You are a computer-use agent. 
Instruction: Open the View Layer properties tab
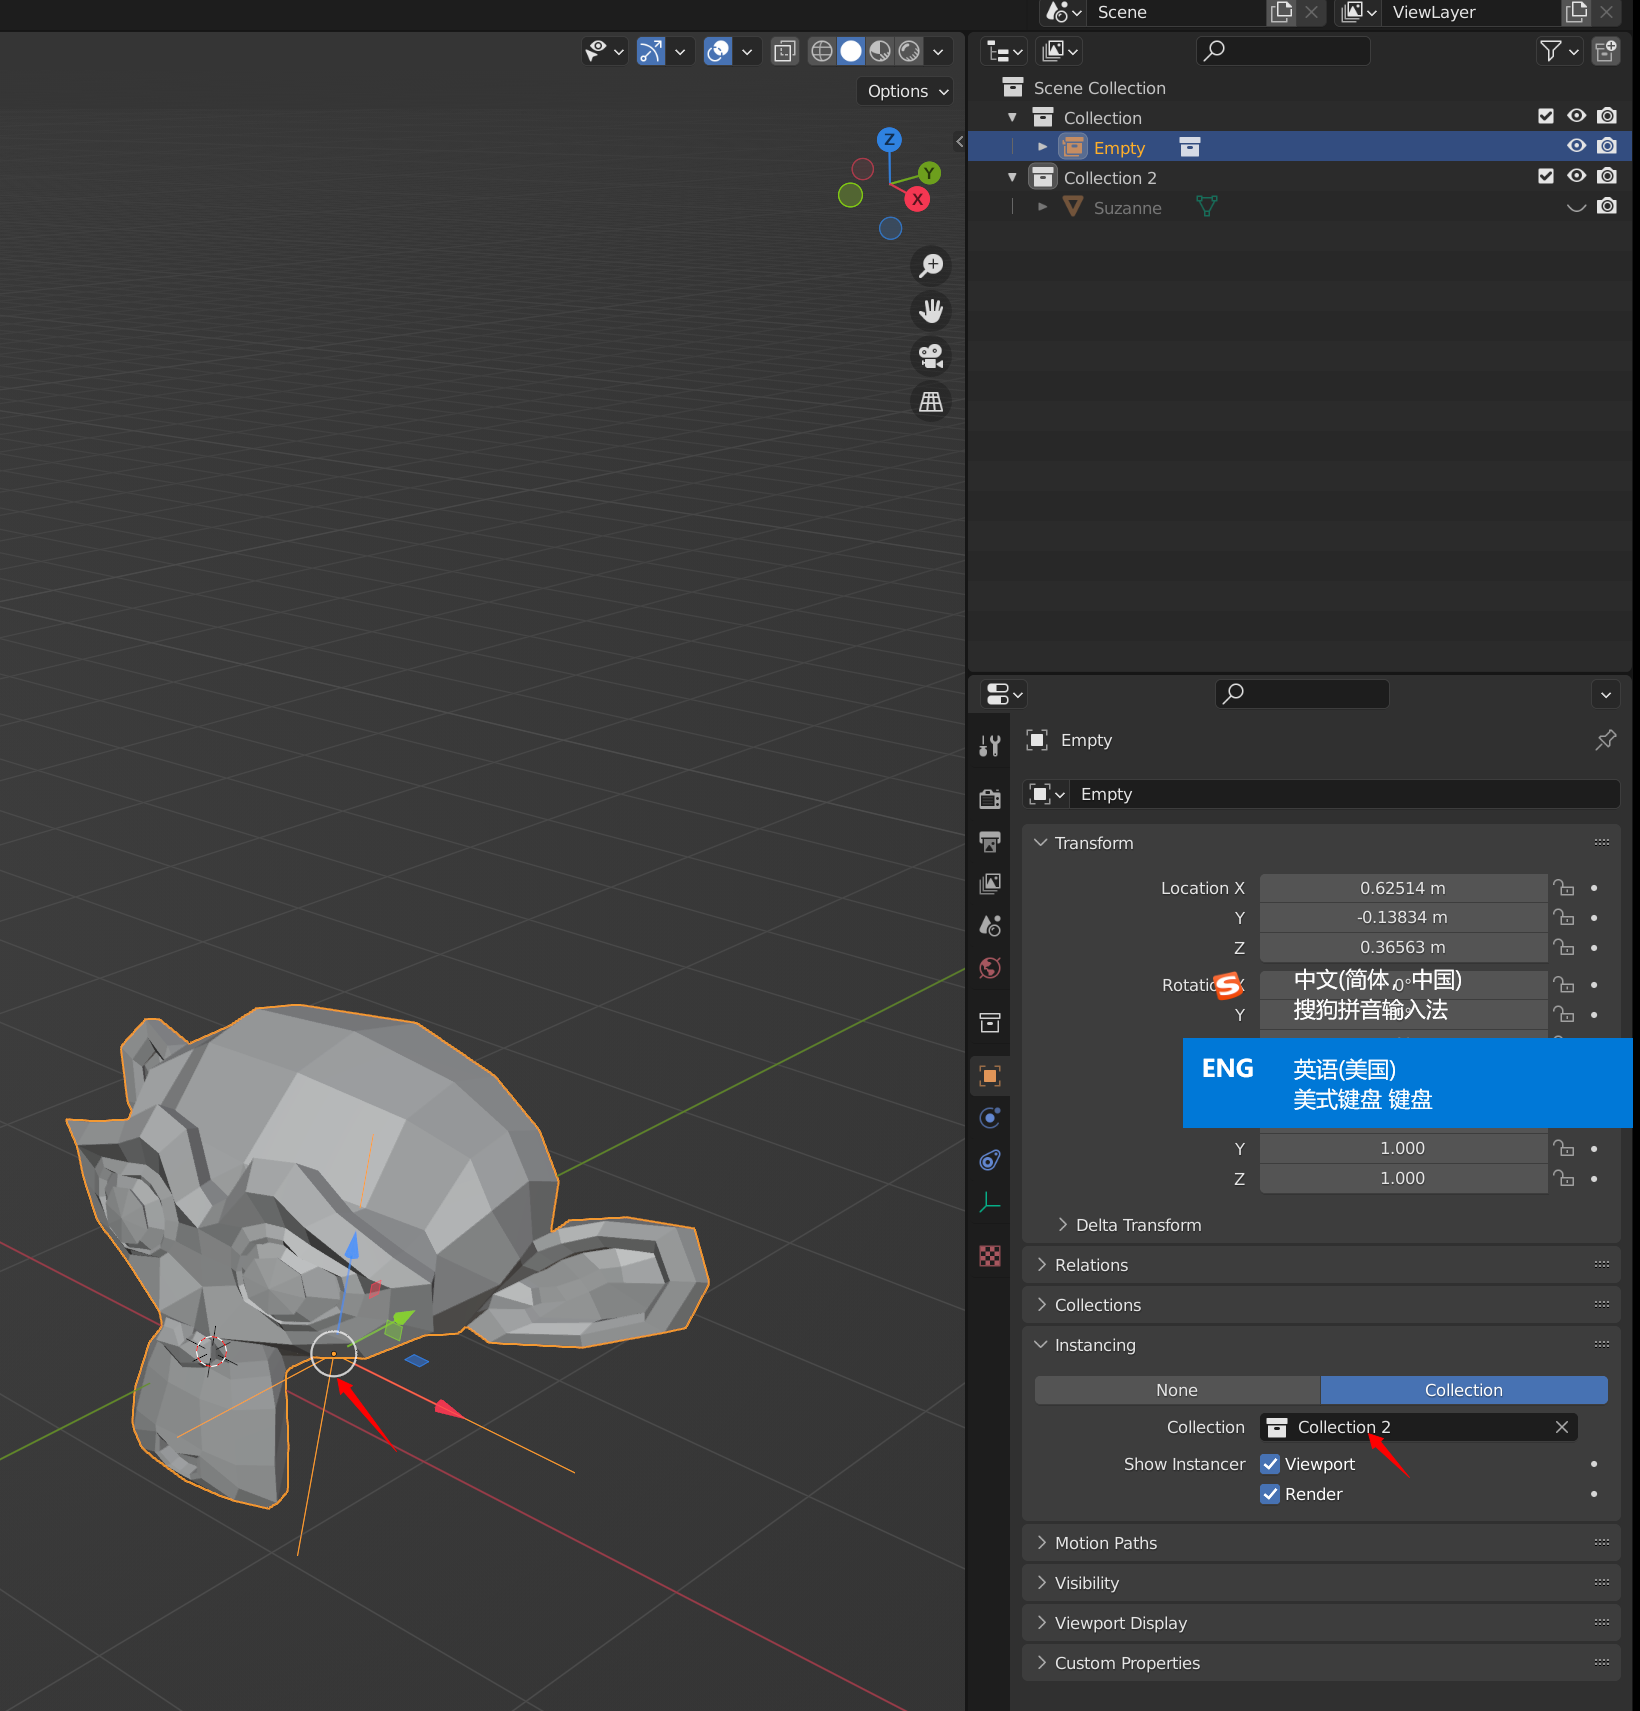click(990, 883)
